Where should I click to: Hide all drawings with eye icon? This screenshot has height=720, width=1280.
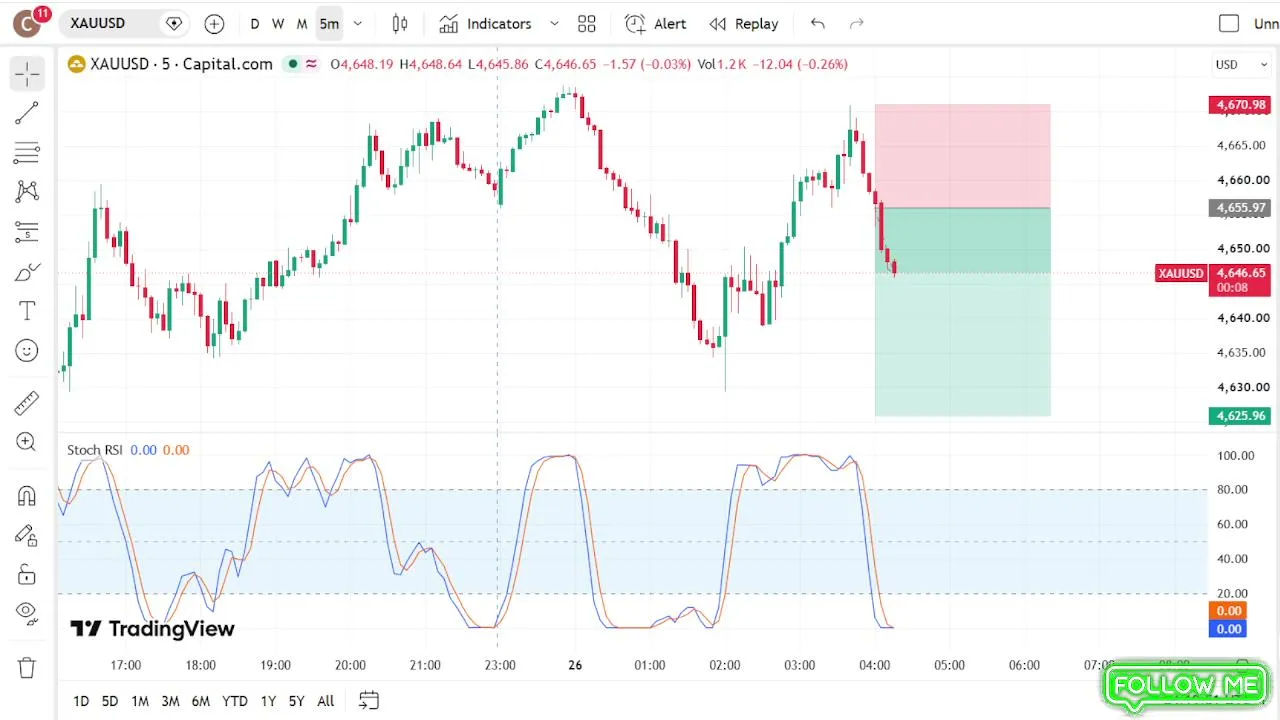pyautogui.click(x=26, y=612)
